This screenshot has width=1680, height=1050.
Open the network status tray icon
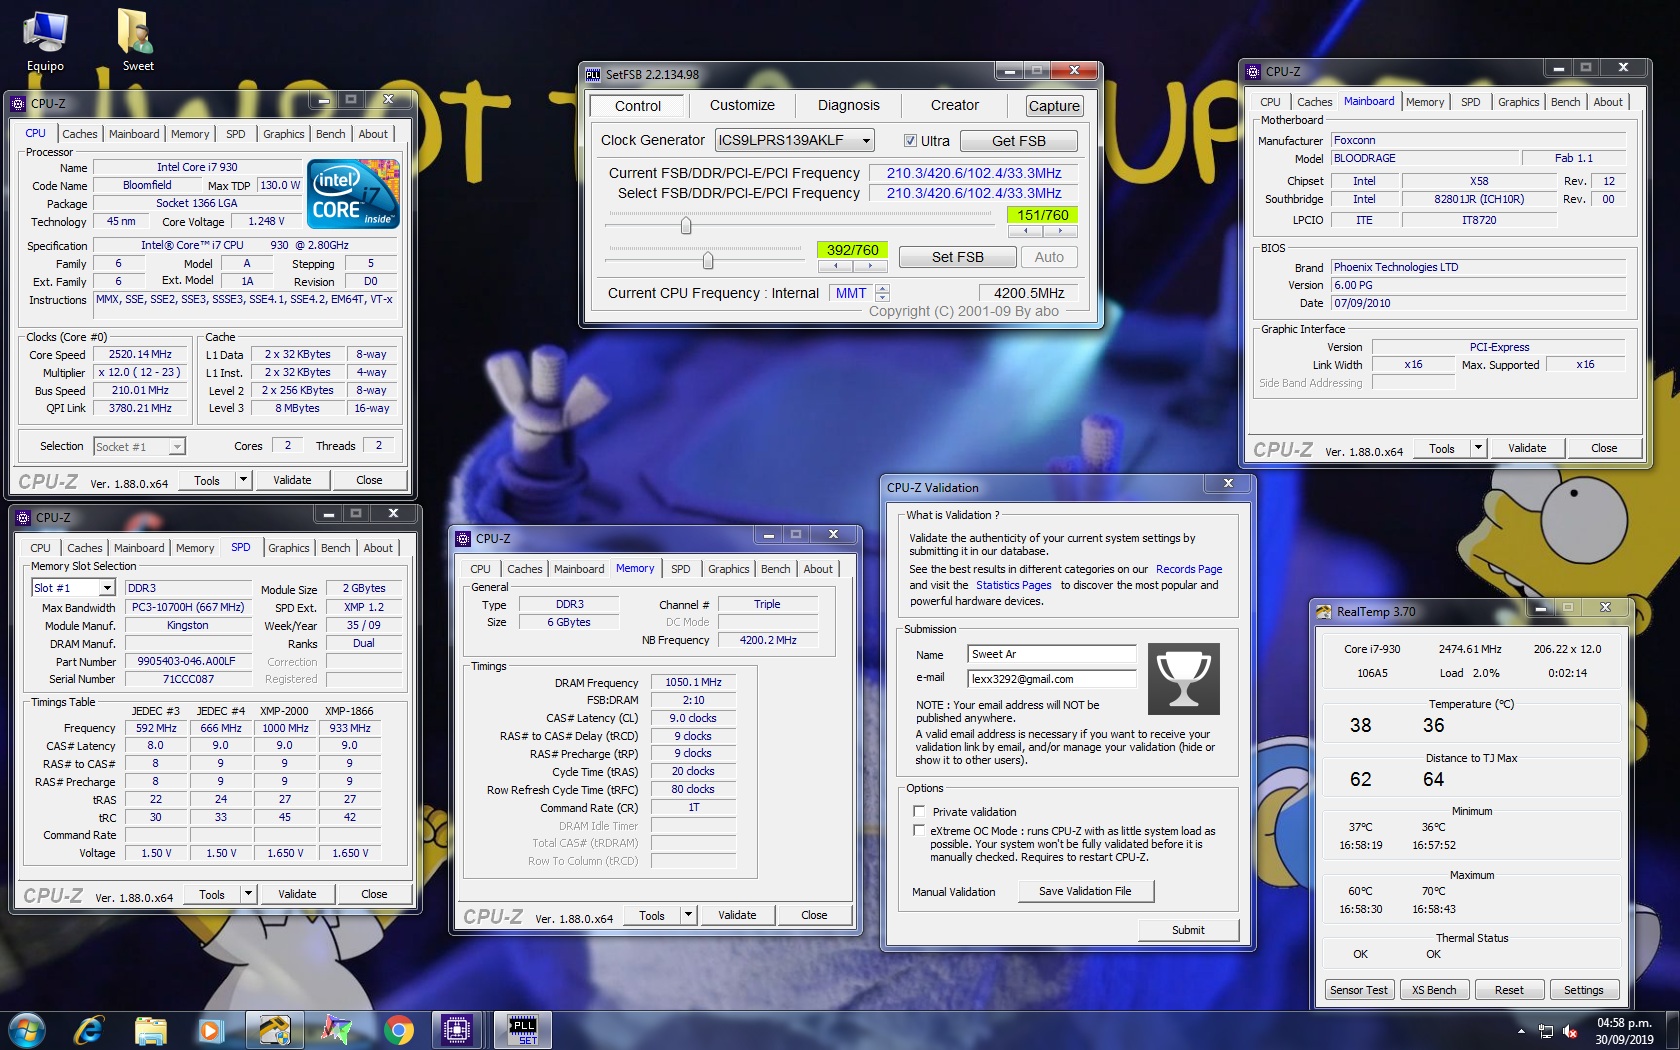coord(1546,1031)
